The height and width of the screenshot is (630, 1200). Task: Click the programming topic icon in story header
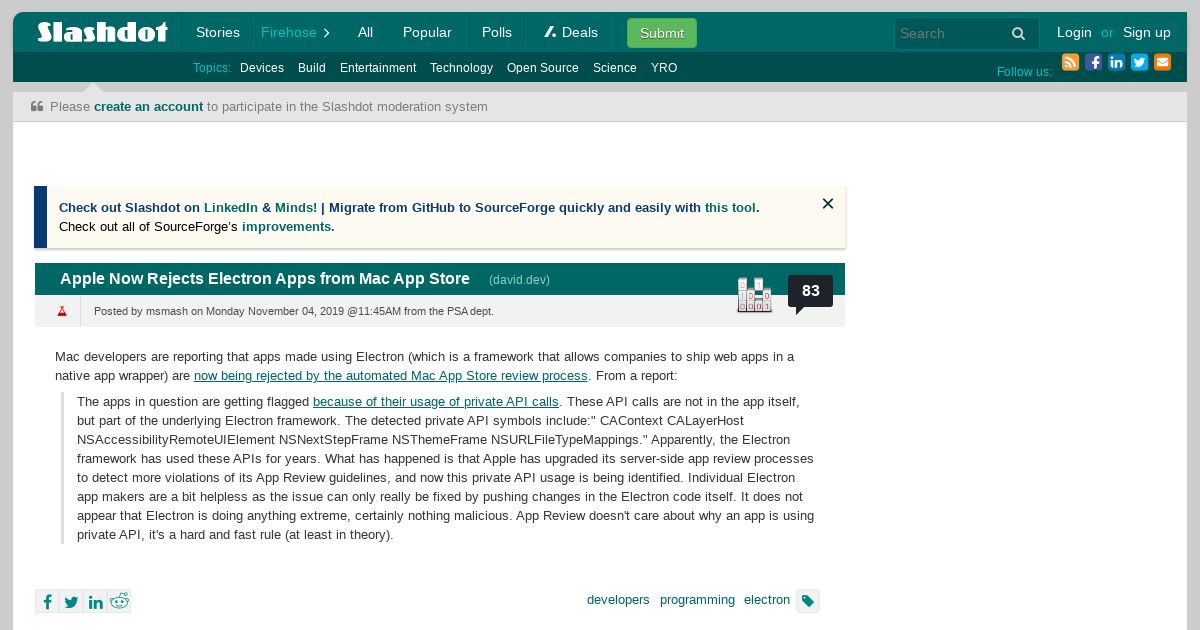(x=755, y=295)
